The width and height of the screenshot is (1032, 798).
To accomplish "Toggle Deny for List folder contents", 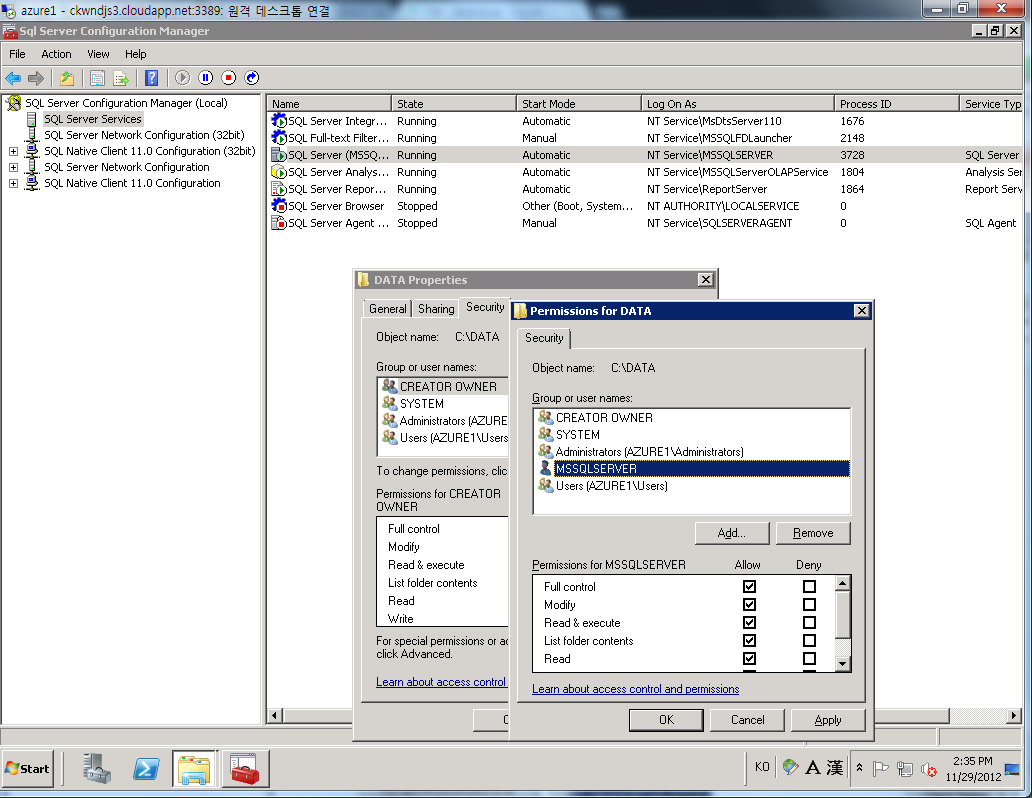I will click(810, 641).
